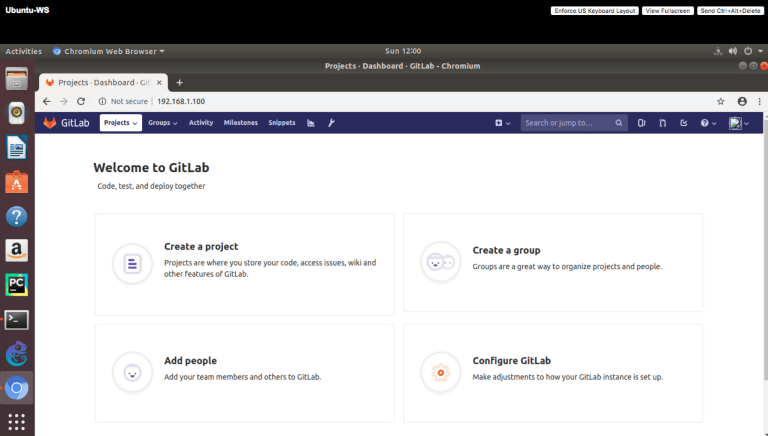Click the page vertical scrollbar
768x436 pixels.
[x=765, y=250]
